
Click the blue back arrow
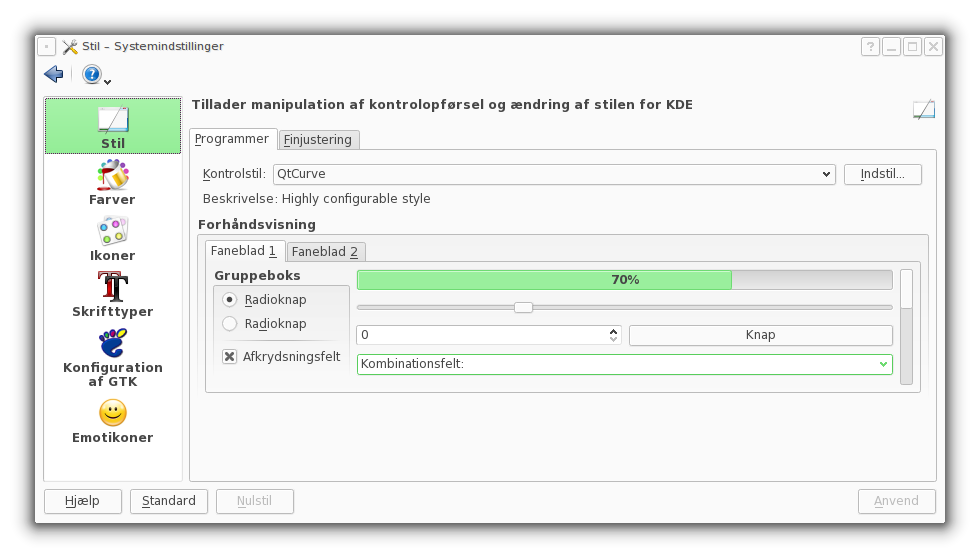point(54,74)
